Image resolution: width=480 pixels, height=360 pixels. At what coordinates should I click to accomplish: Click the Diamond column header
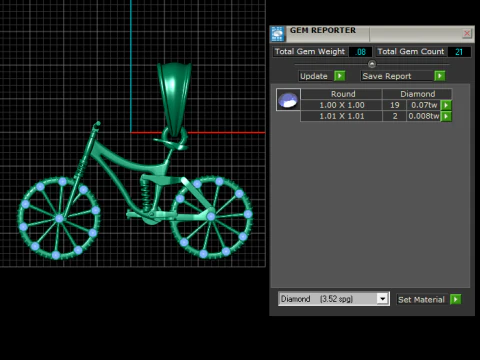tap(417, 94)
